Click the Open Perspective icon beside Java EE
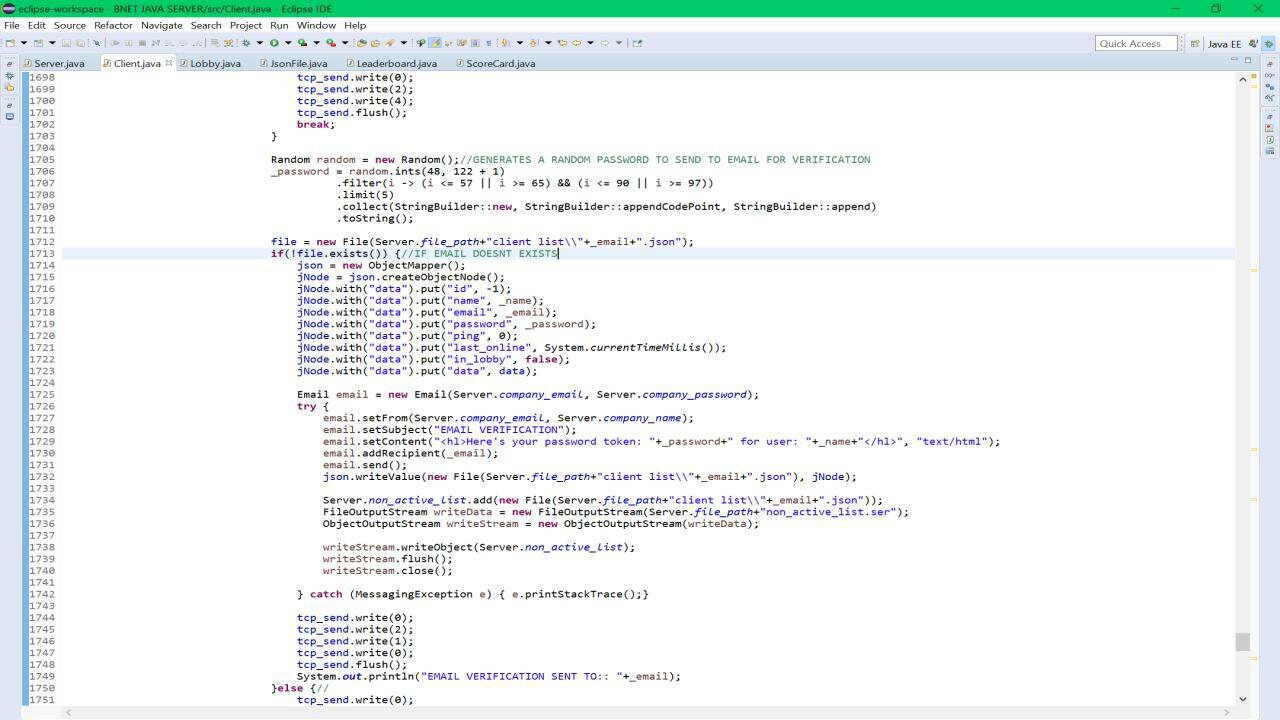 [1194, 44]
